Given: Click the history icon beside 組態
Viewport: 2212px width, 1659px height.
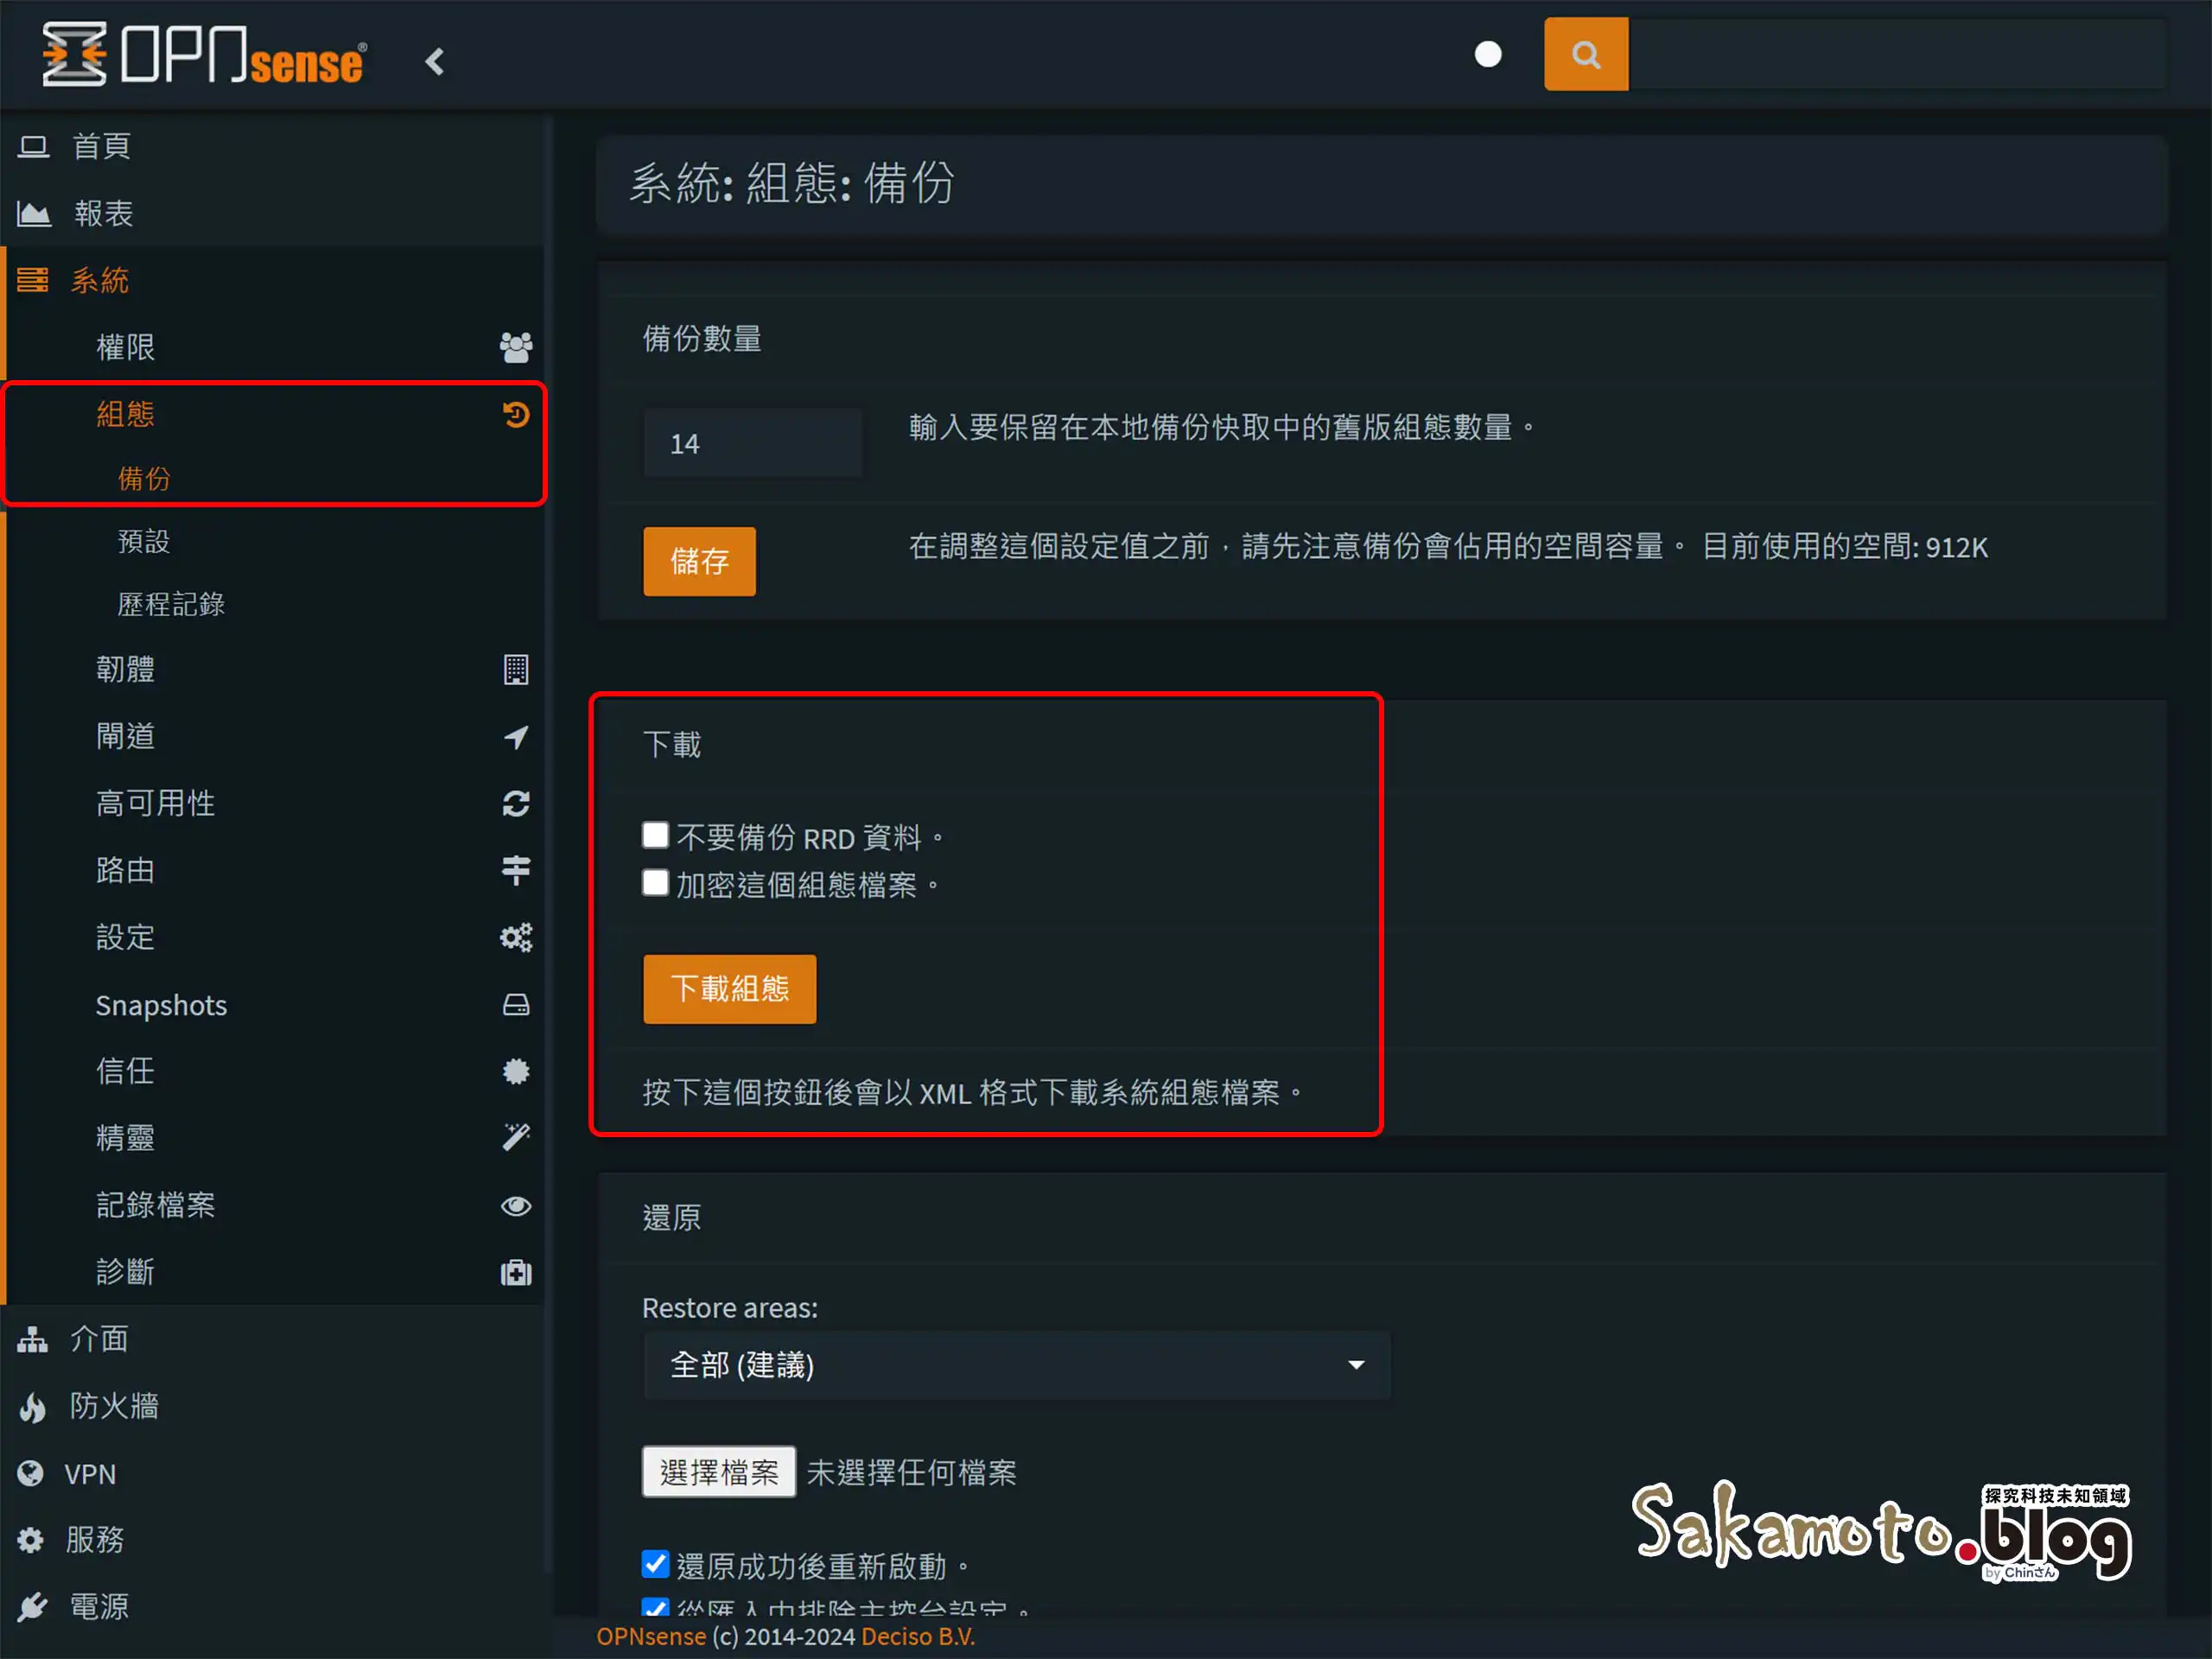Looking at the screenshot, I should tap(515, 414).
